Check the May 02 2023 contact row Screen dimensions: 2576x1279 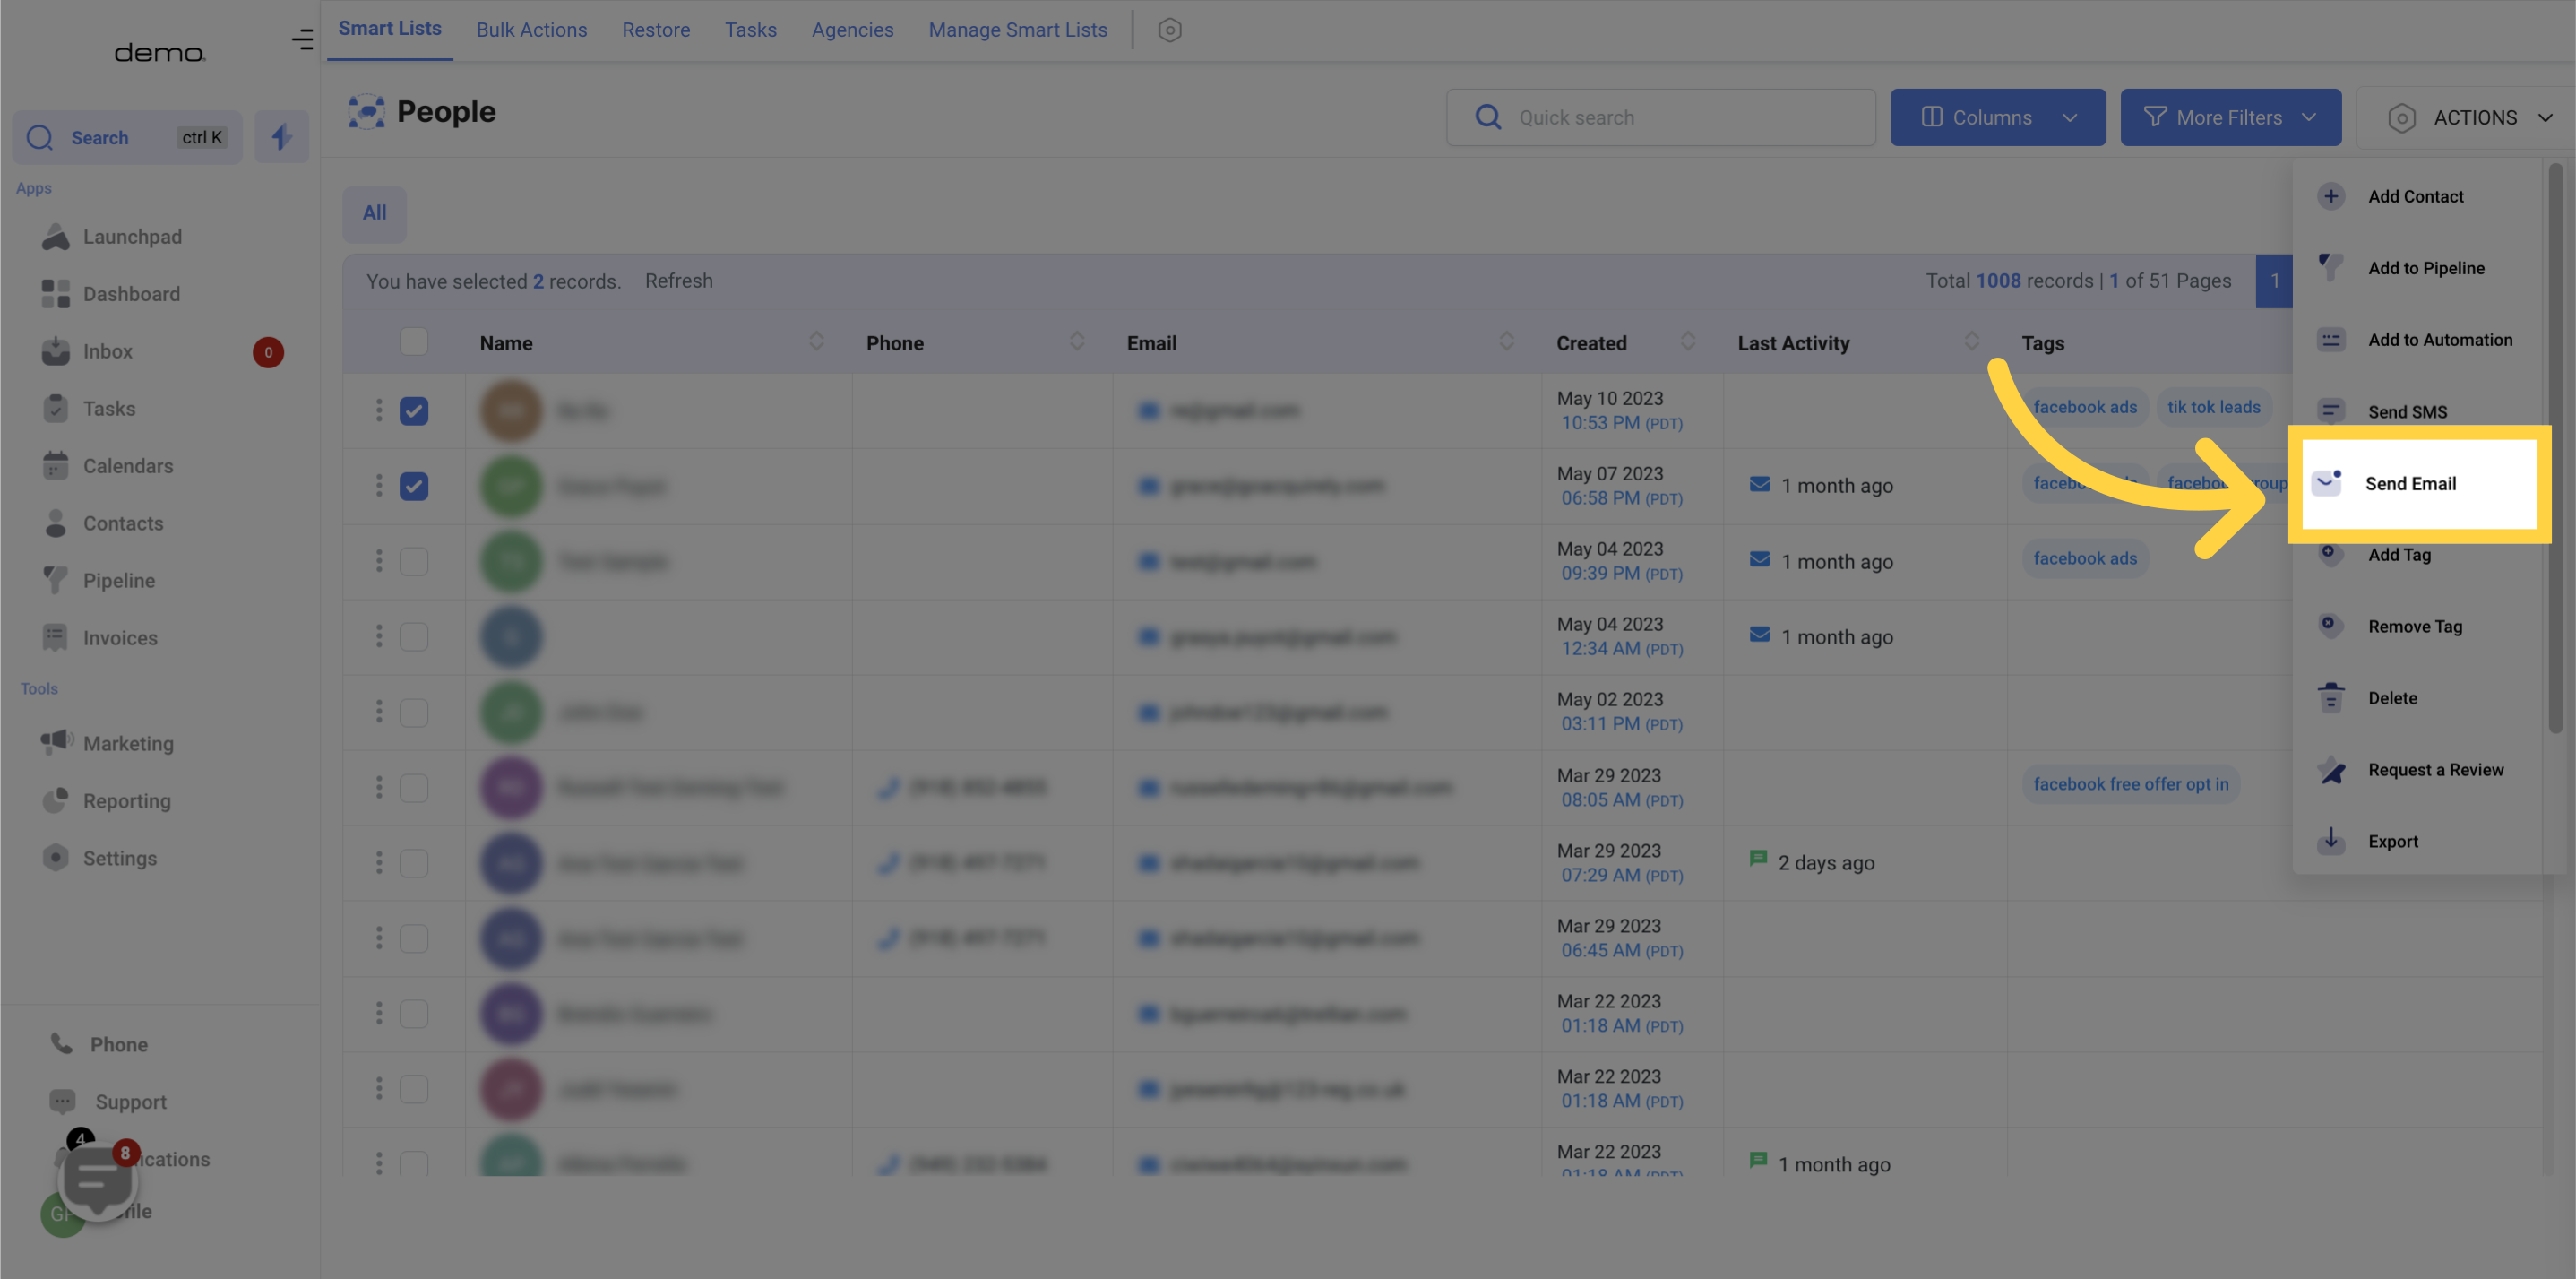(x=413, y=713)
